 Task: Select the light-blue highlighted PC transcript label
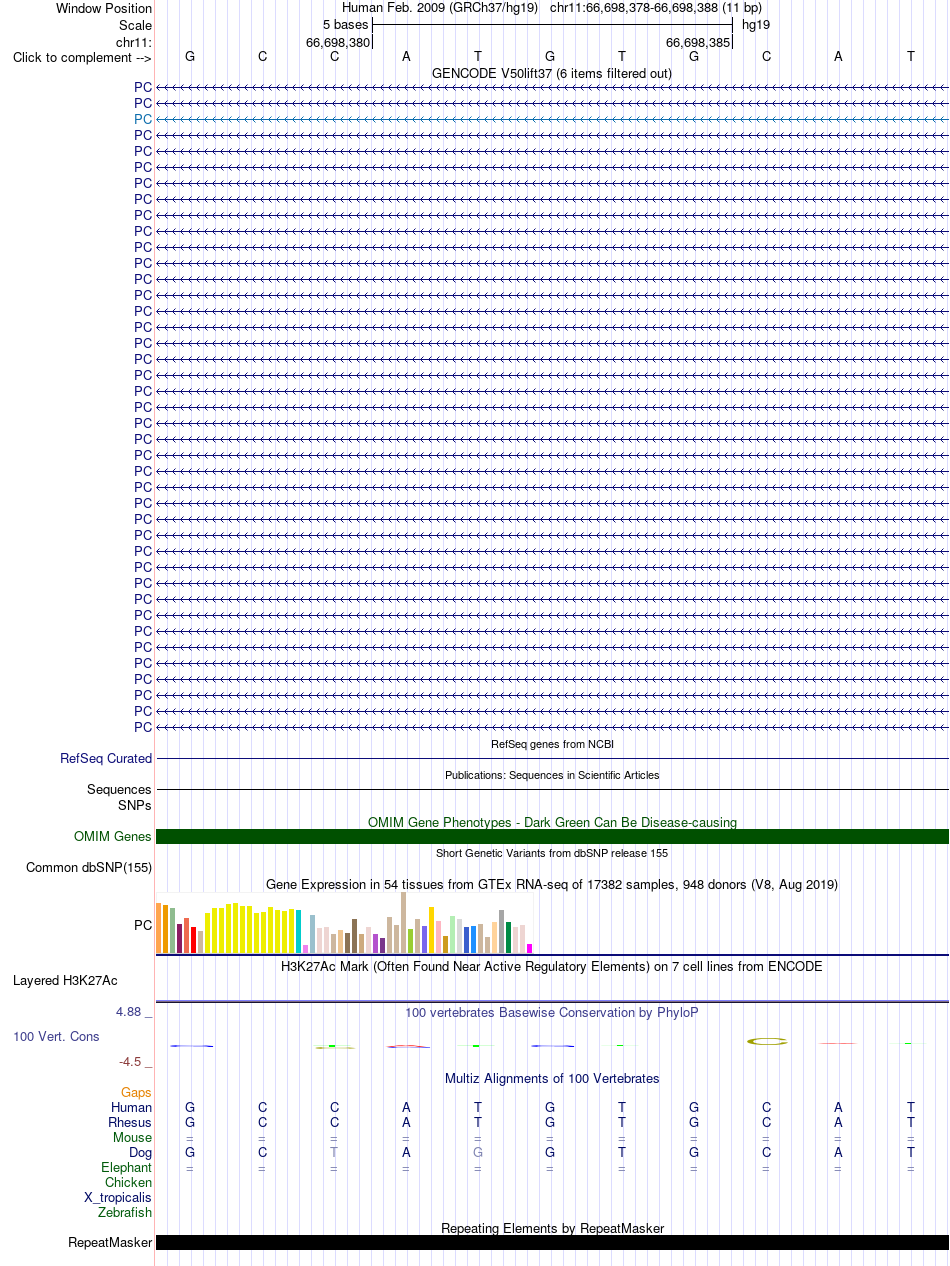(143, 119)
